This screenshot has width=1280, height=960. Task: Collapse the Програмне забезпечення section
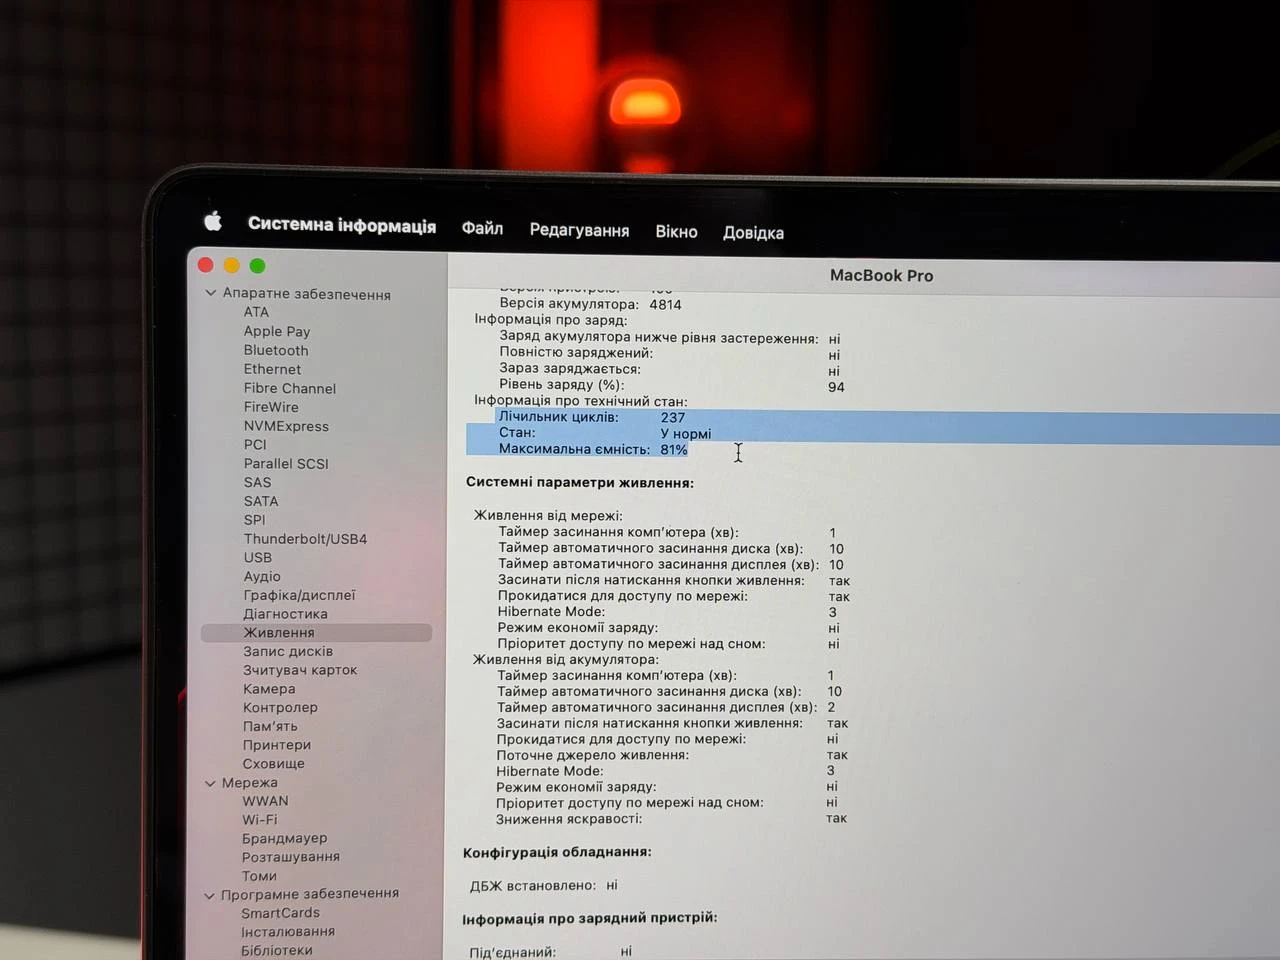pyautogui.click(x=210, y=893)
